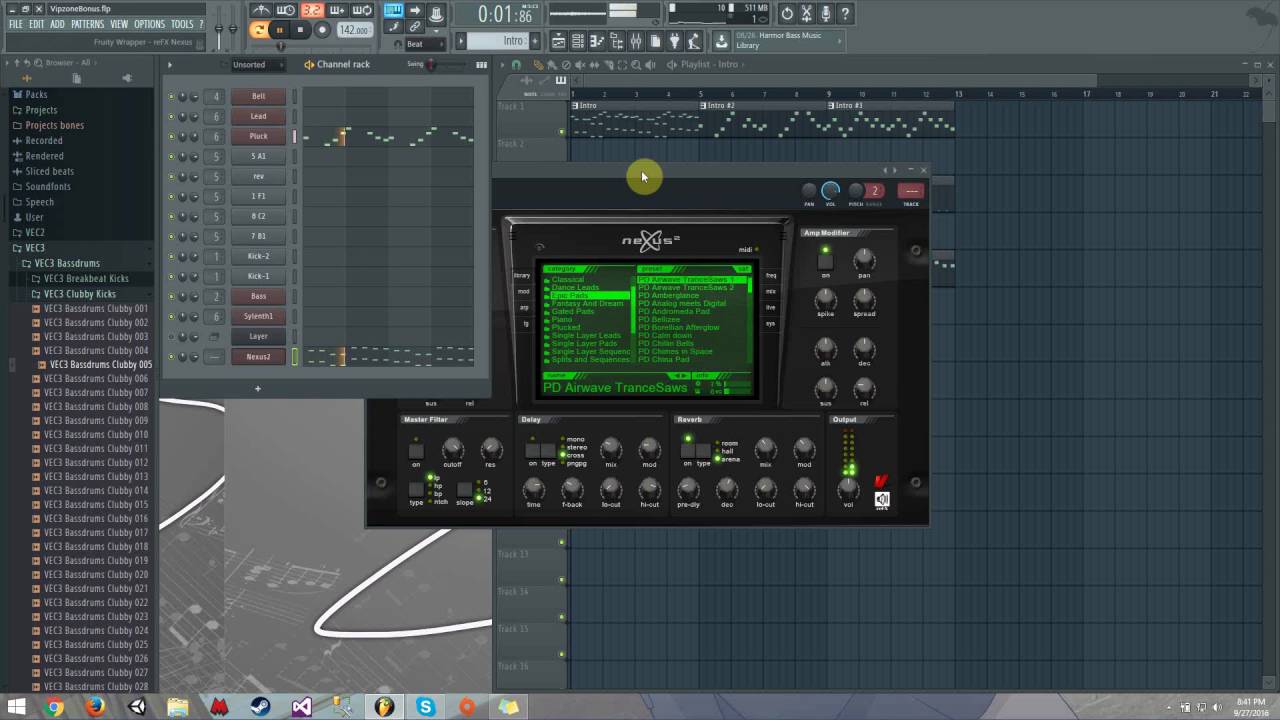The image size is (1280, 720).
Task: Toggle pattern/song mode button
Action: coord(259,30)
